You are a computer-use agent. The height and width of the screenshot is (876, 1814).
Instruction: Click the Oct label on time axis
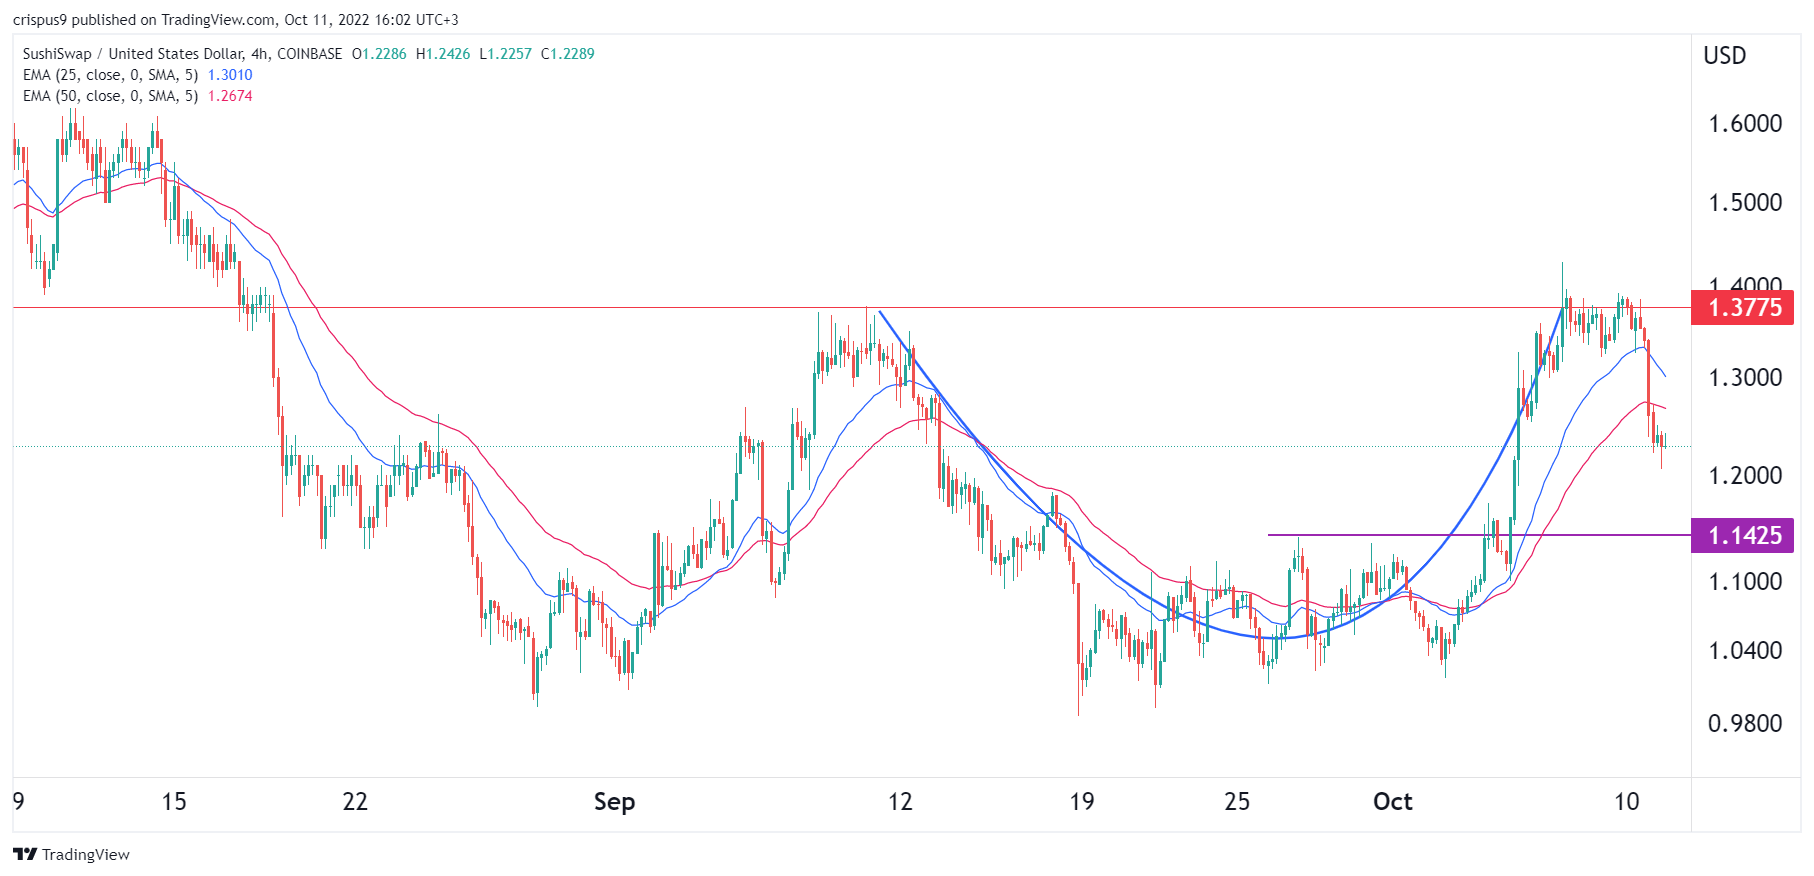tap(1392, 802)
